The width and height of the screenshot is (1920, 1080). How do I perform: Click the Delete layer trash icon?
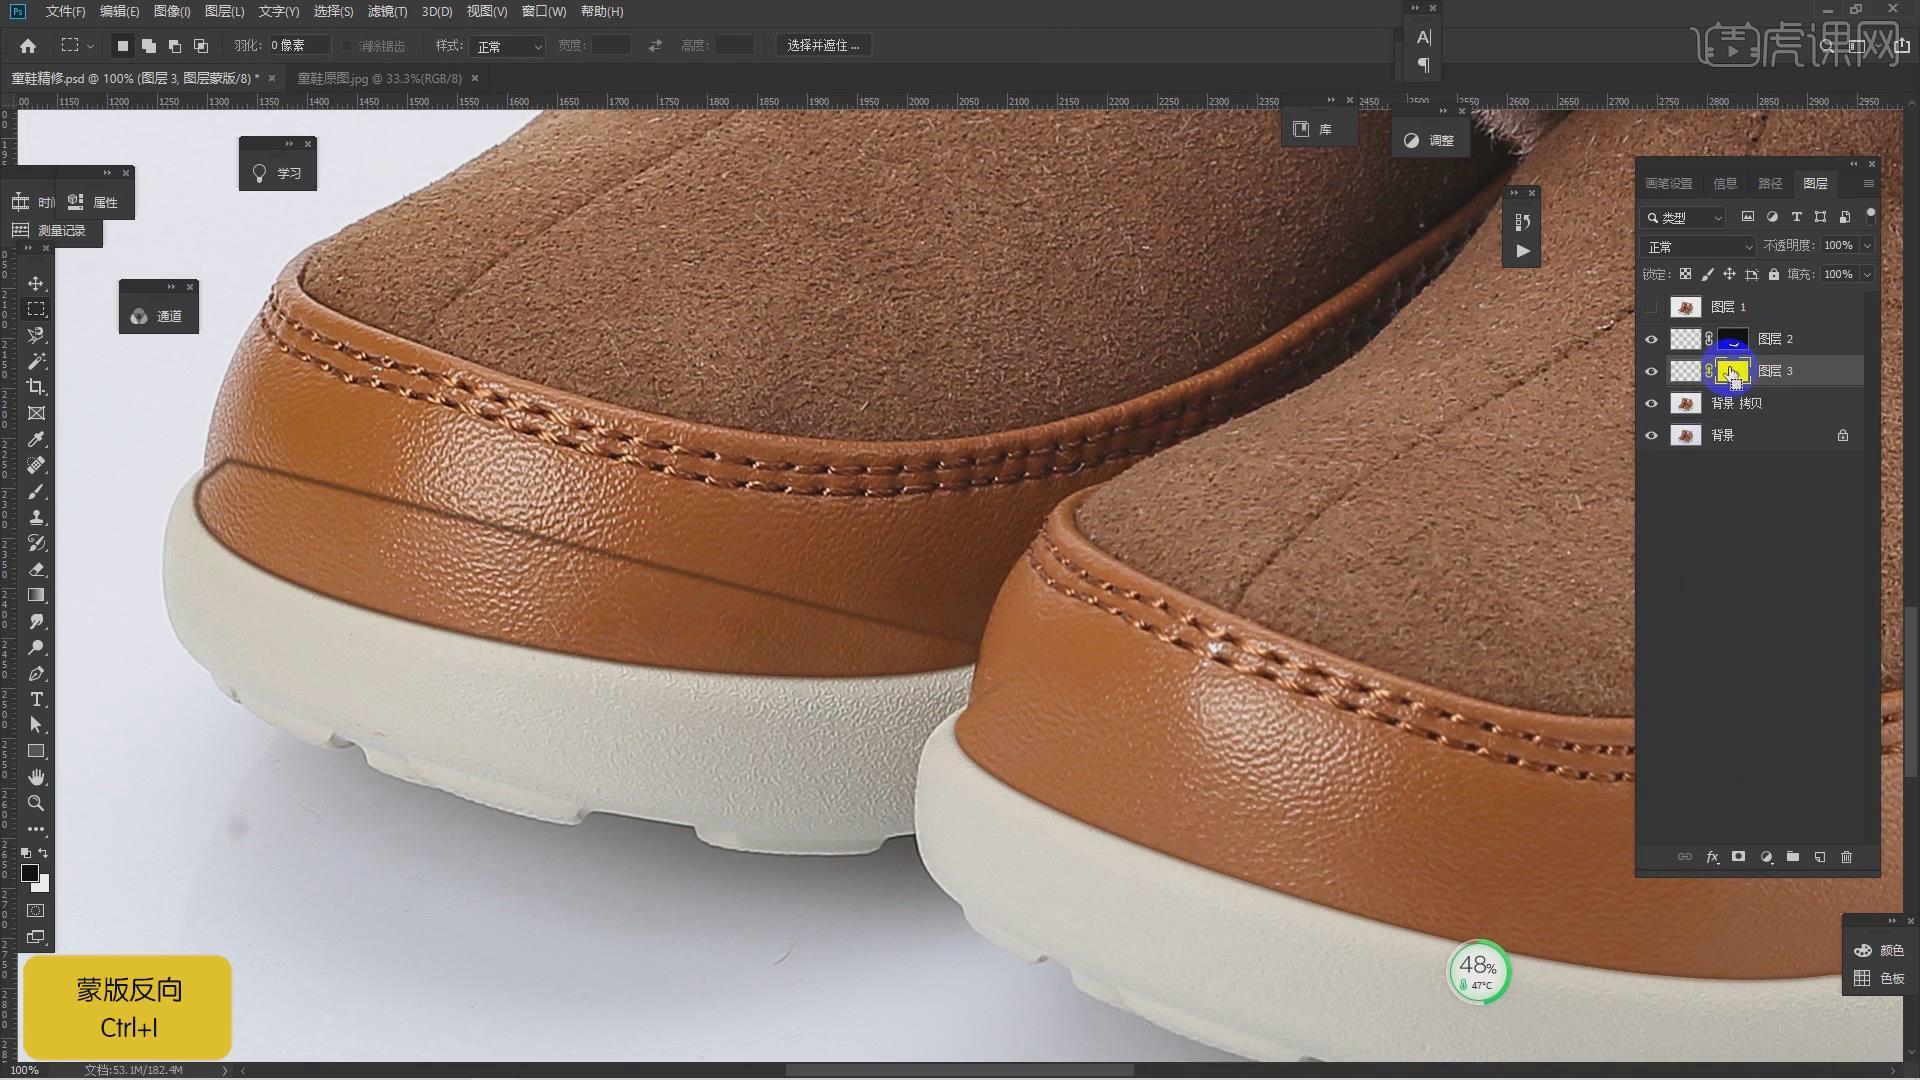pyautogui.click(x=1846, y=857)
